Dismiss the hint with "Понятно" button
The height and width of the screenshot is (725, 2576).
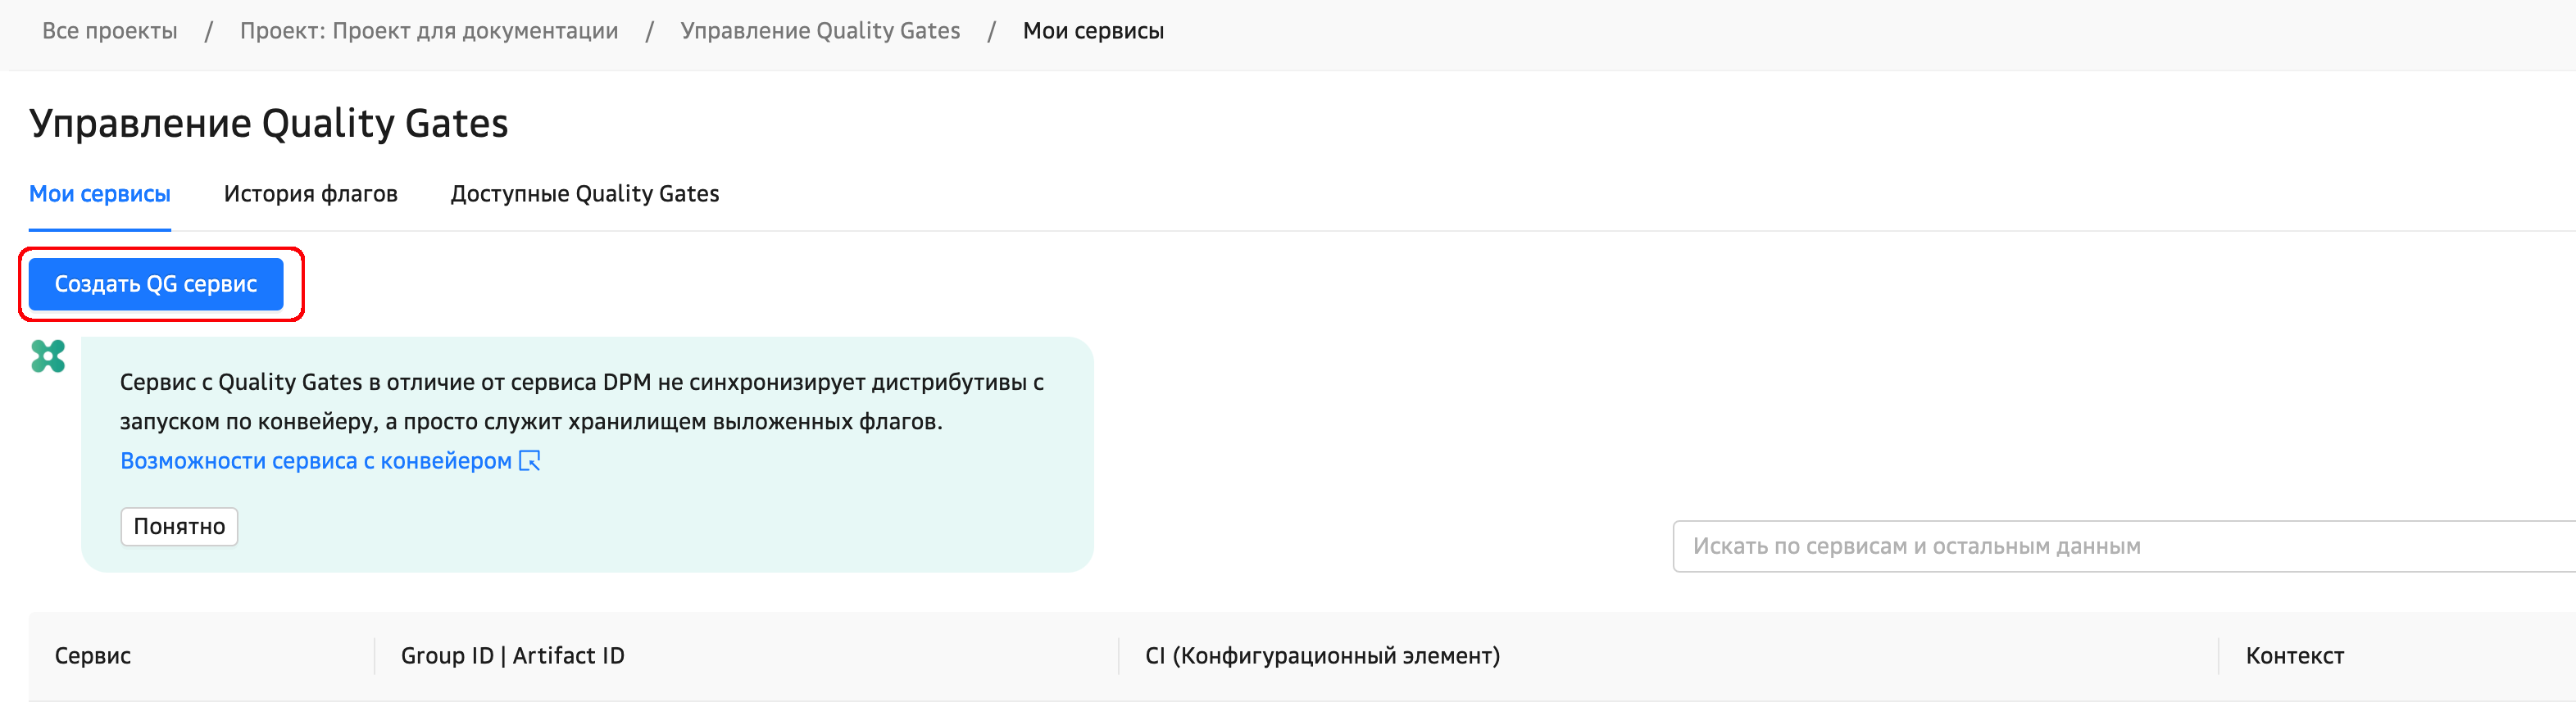tap(179, 527)
